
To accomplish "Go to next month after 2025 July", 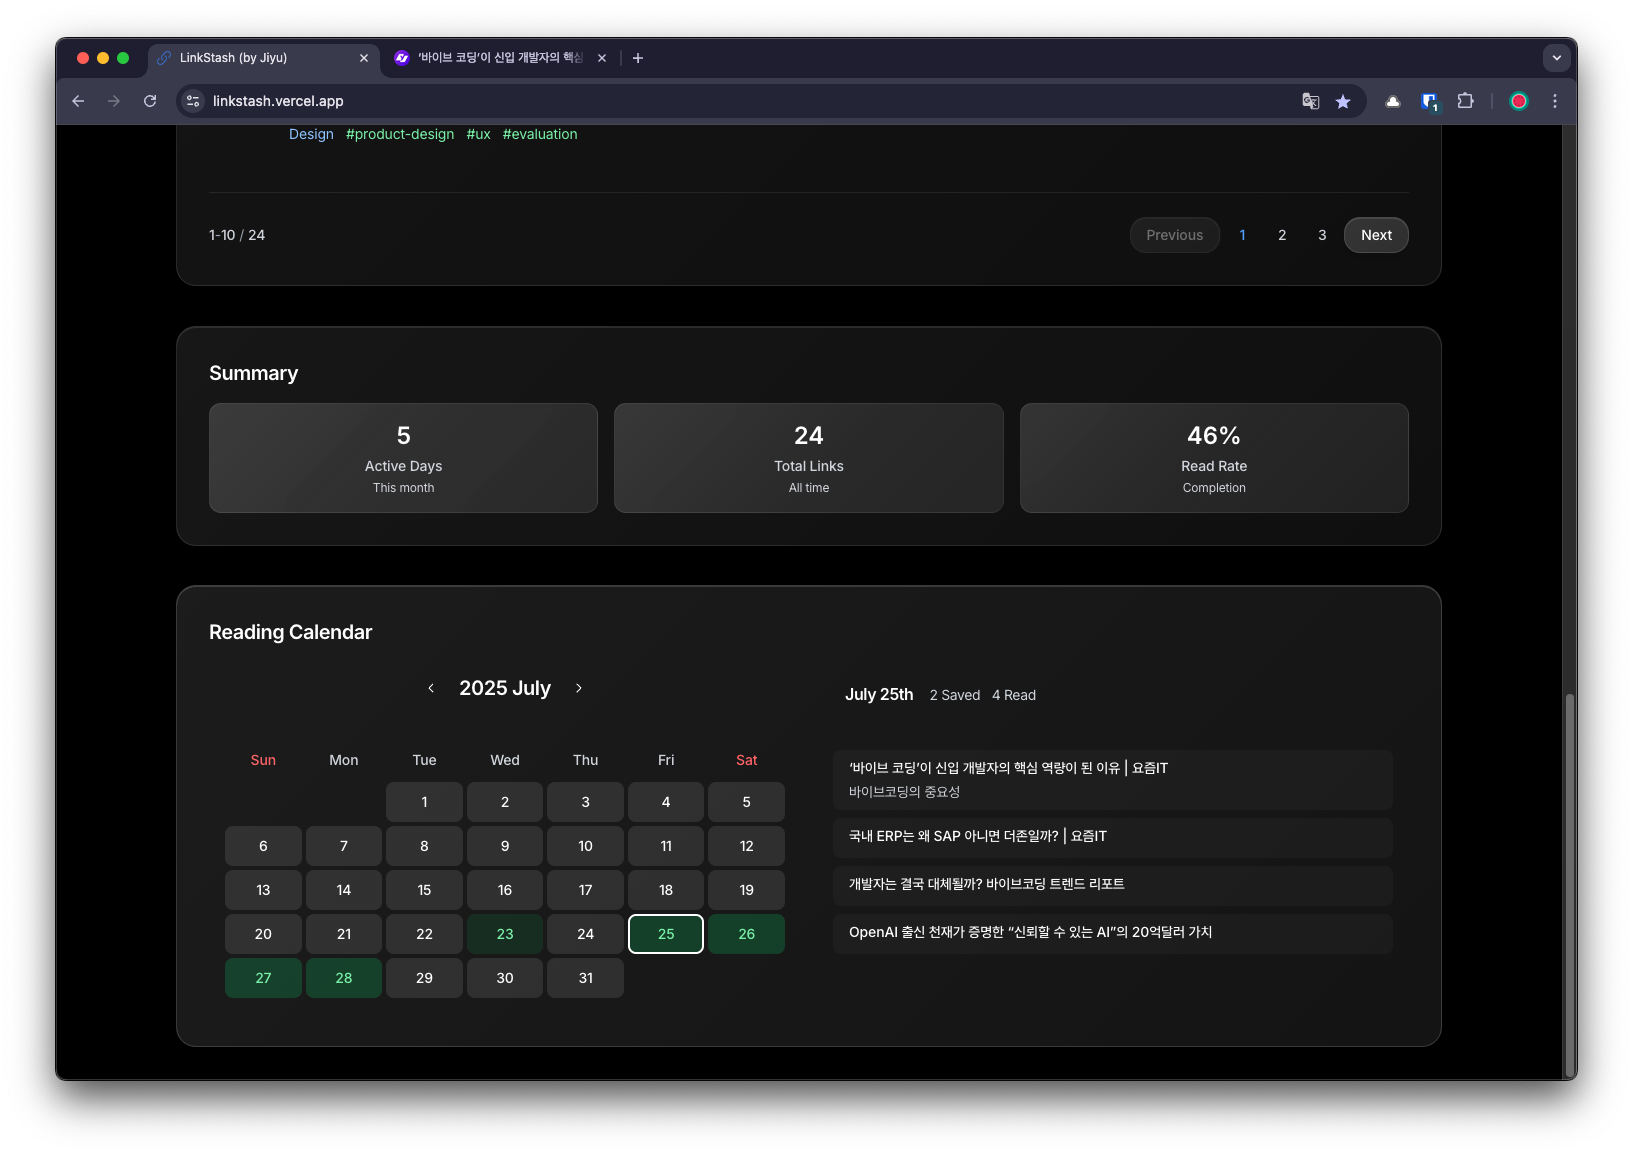I will point(579,688).
